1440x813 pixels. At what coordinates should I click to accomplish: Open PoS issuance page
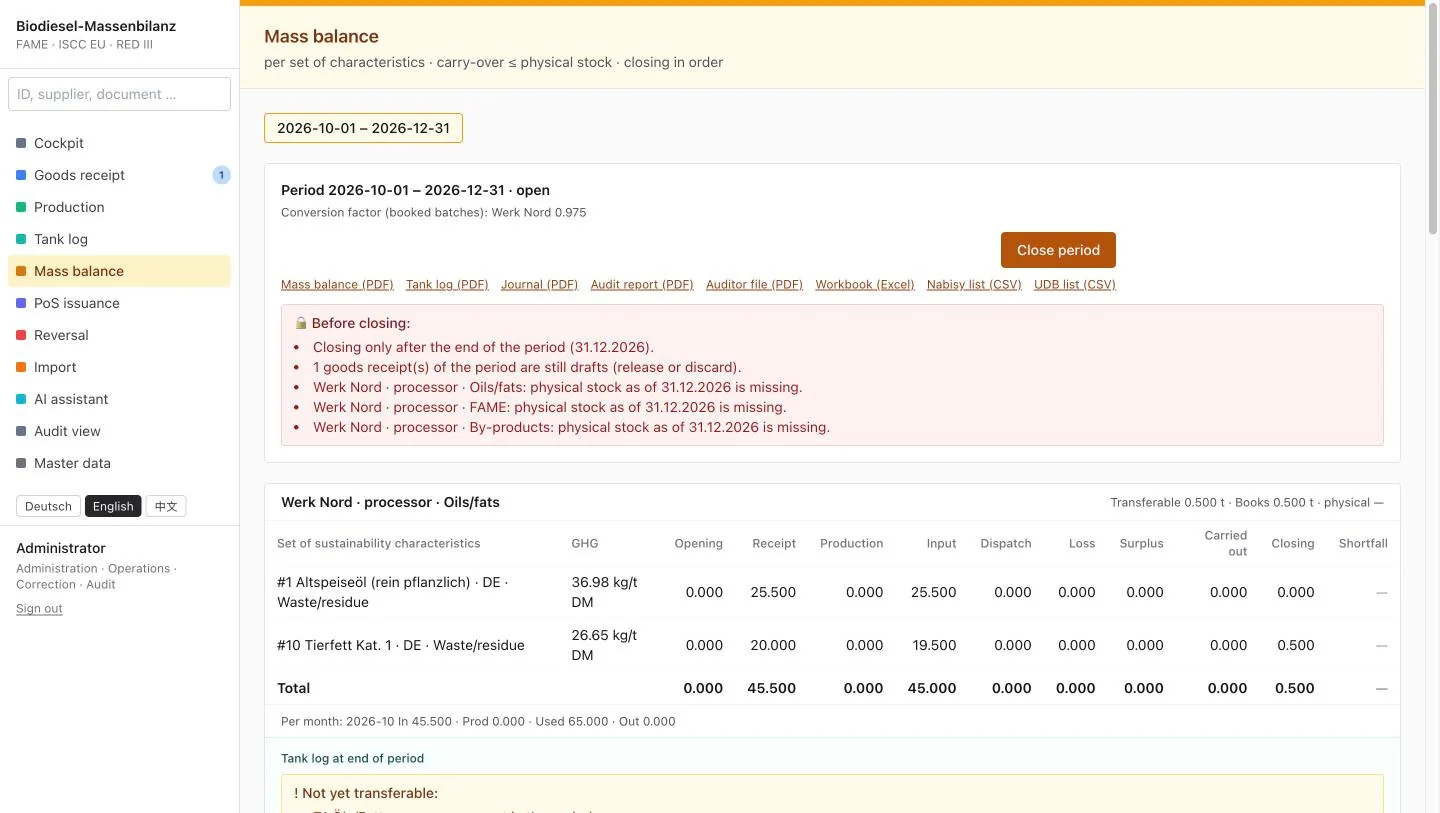[x=119, y=303]
